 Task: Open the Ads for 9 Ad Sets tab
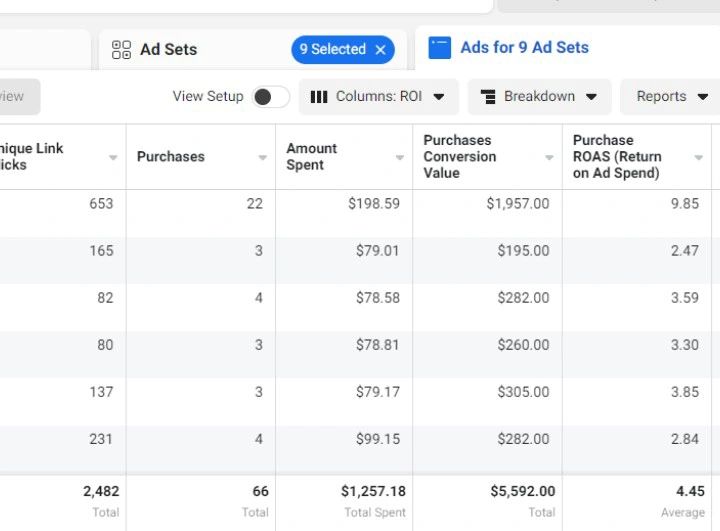[x=524, y=48]
